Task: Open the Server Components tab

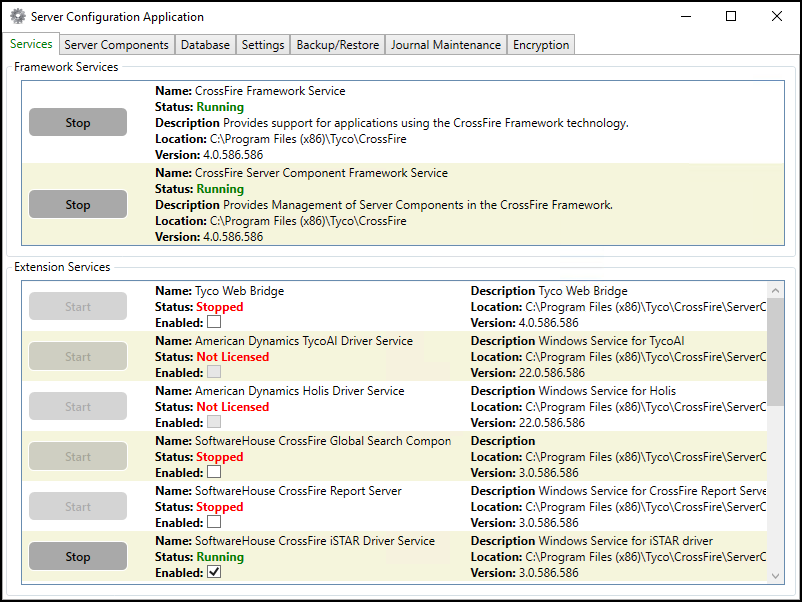Action: tap(116, 45)
